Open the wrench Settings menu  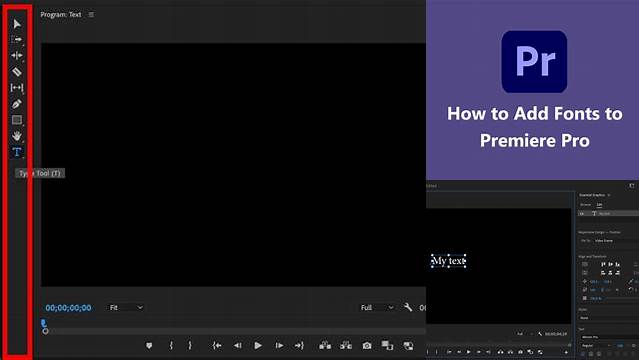[x=408, y=307]
